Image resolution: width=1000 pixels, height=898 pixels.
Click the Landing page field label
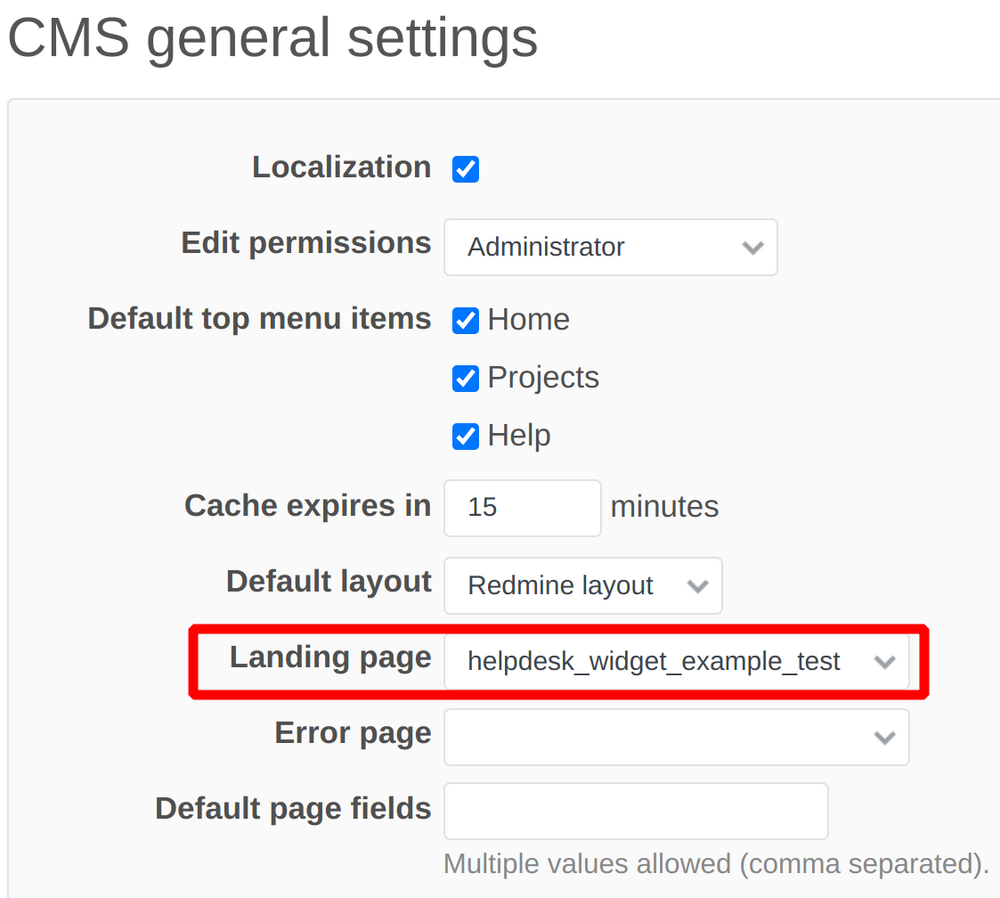330,657
